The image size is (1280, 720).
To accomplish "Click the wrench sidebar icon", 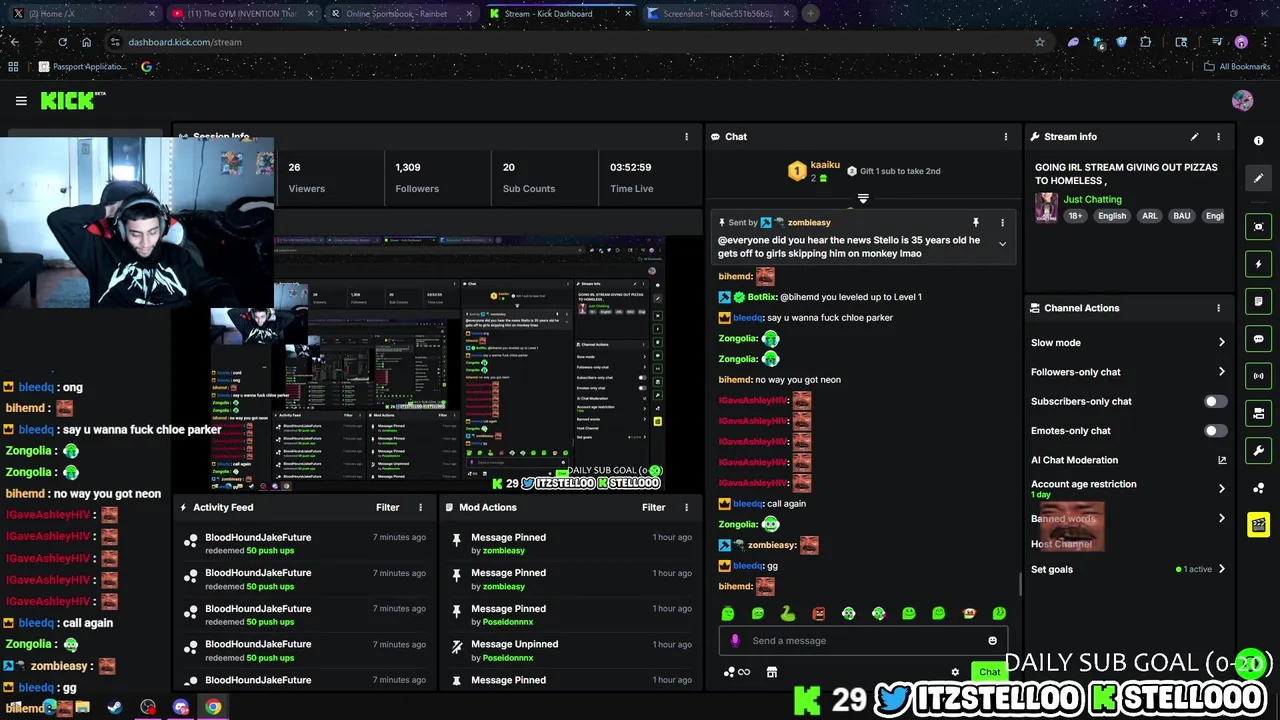I will (1259, 450).
